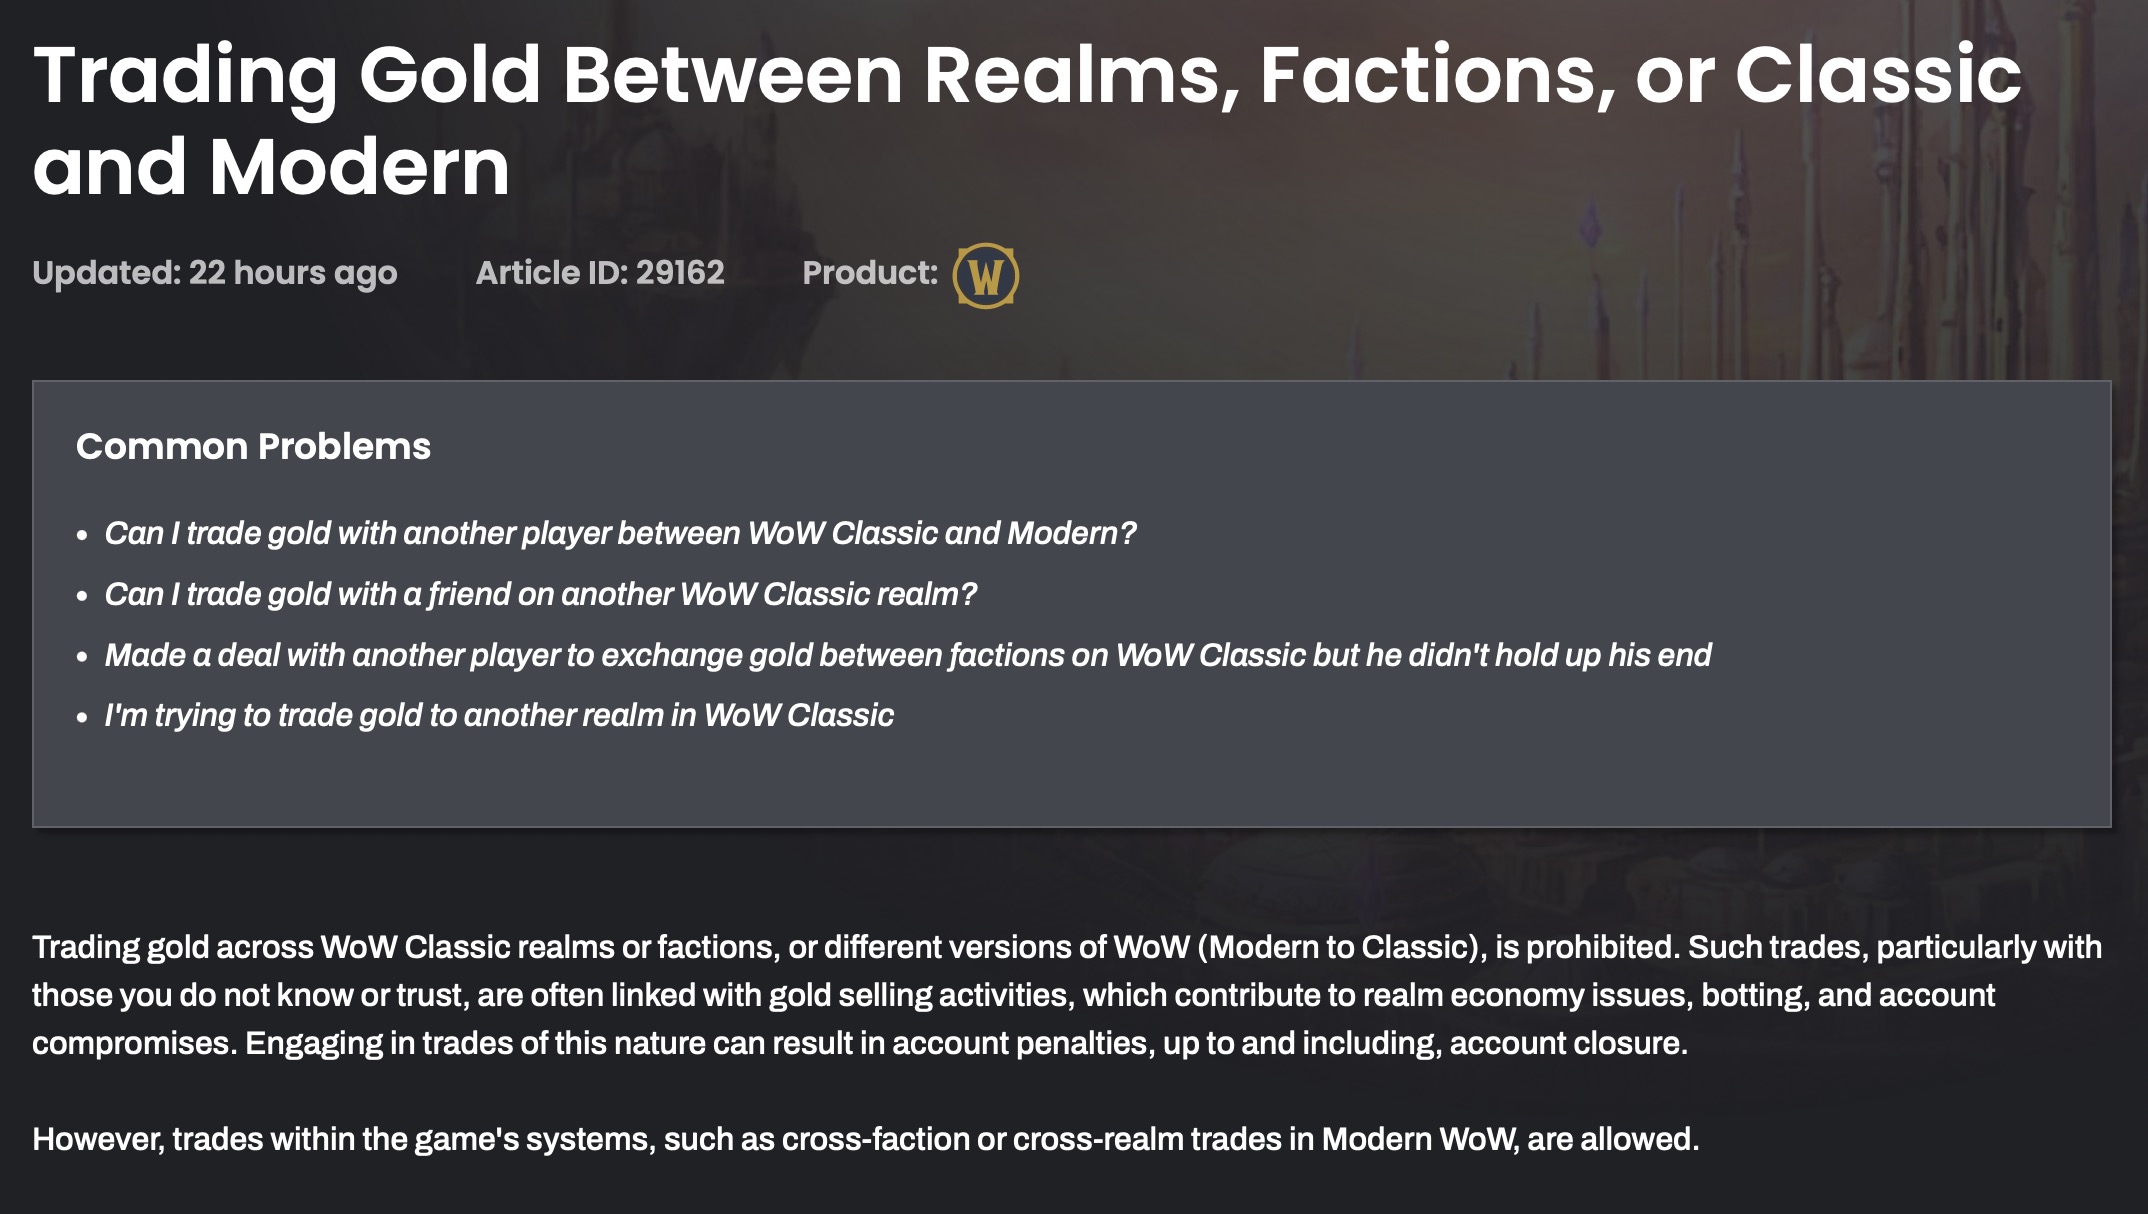Select the 'Updated: 22 hours ago' text
2148x1214 pixels.
[215, 273]
